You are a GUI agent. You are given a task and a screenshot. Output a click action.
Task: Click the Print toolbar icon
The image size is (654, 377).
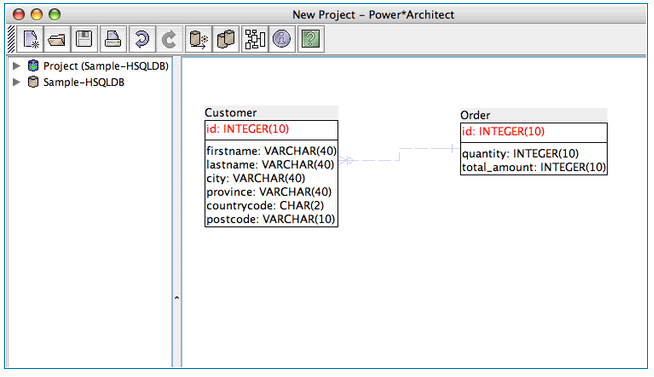(x=113, y=39)
